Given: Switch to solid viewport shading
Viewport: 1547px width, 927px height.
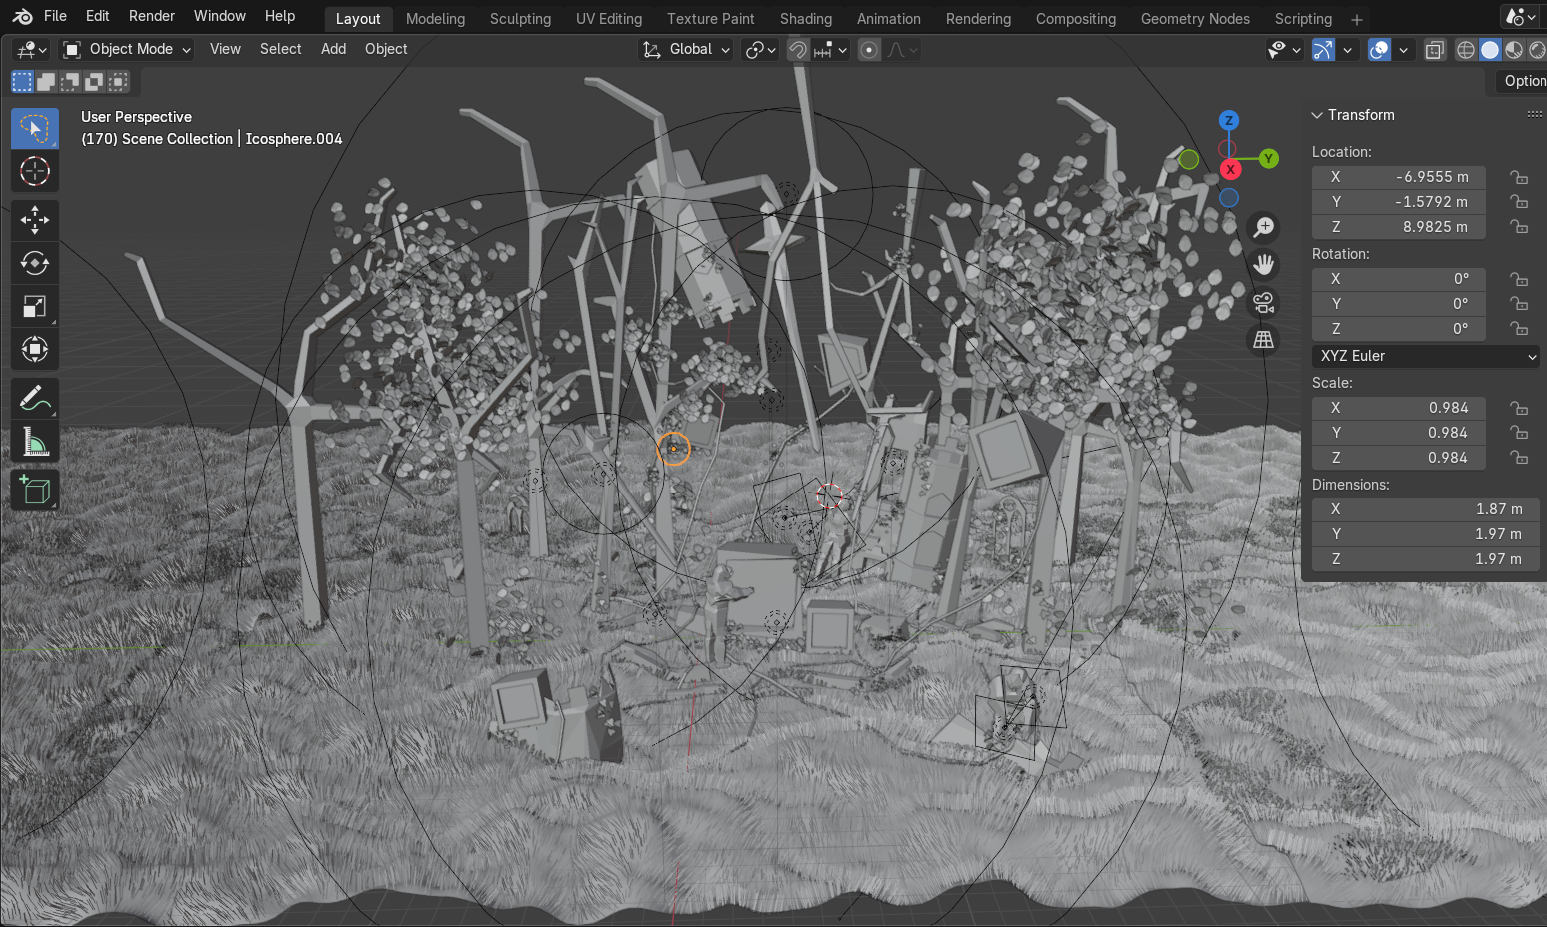Looking at the screenshot, I should [x=1490, y=50].
